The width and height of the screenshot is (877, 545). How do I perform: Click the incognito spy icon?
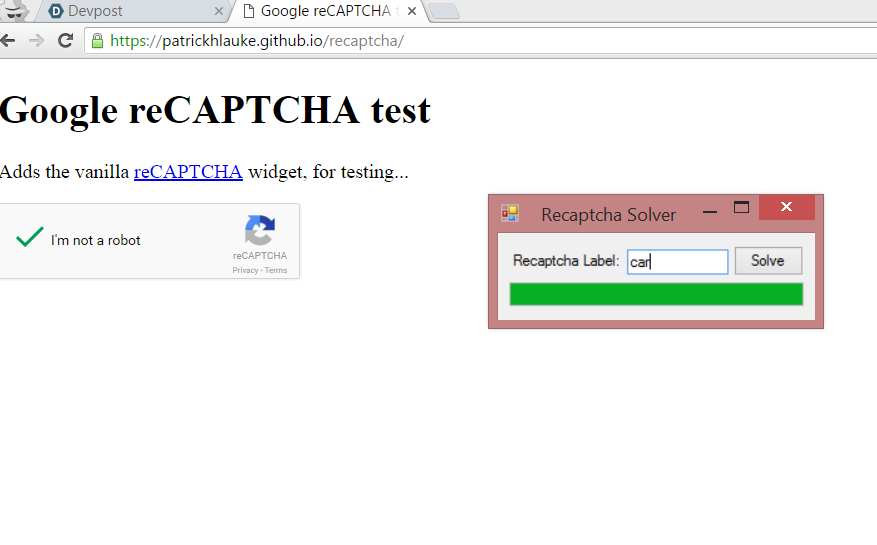(14, 11)
